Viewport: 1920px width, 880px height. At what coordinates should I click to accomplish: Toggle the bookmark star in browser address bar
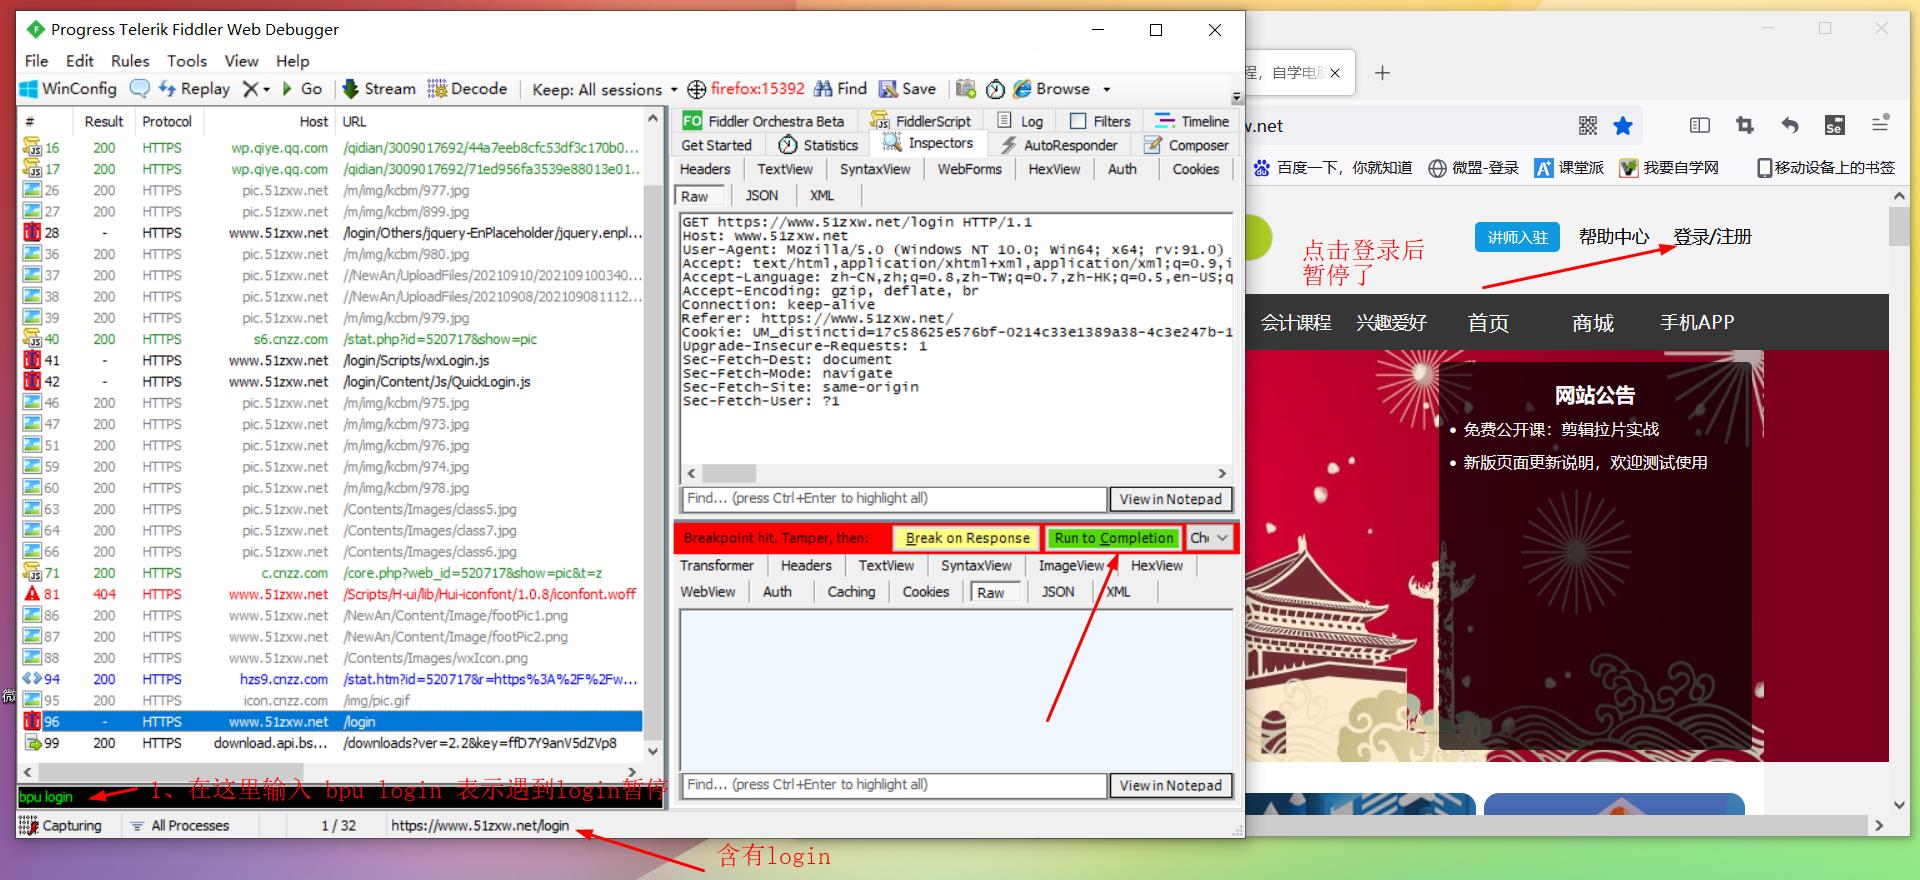click(x=1623, y=125)
